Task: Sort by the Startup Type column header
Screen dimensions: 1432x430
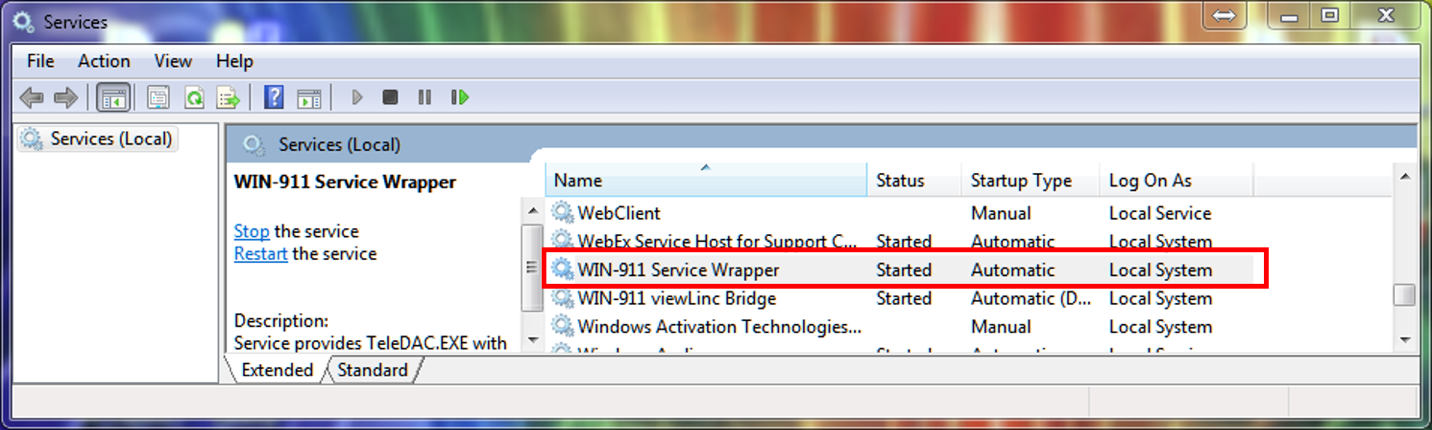Action: point(1030,181)
